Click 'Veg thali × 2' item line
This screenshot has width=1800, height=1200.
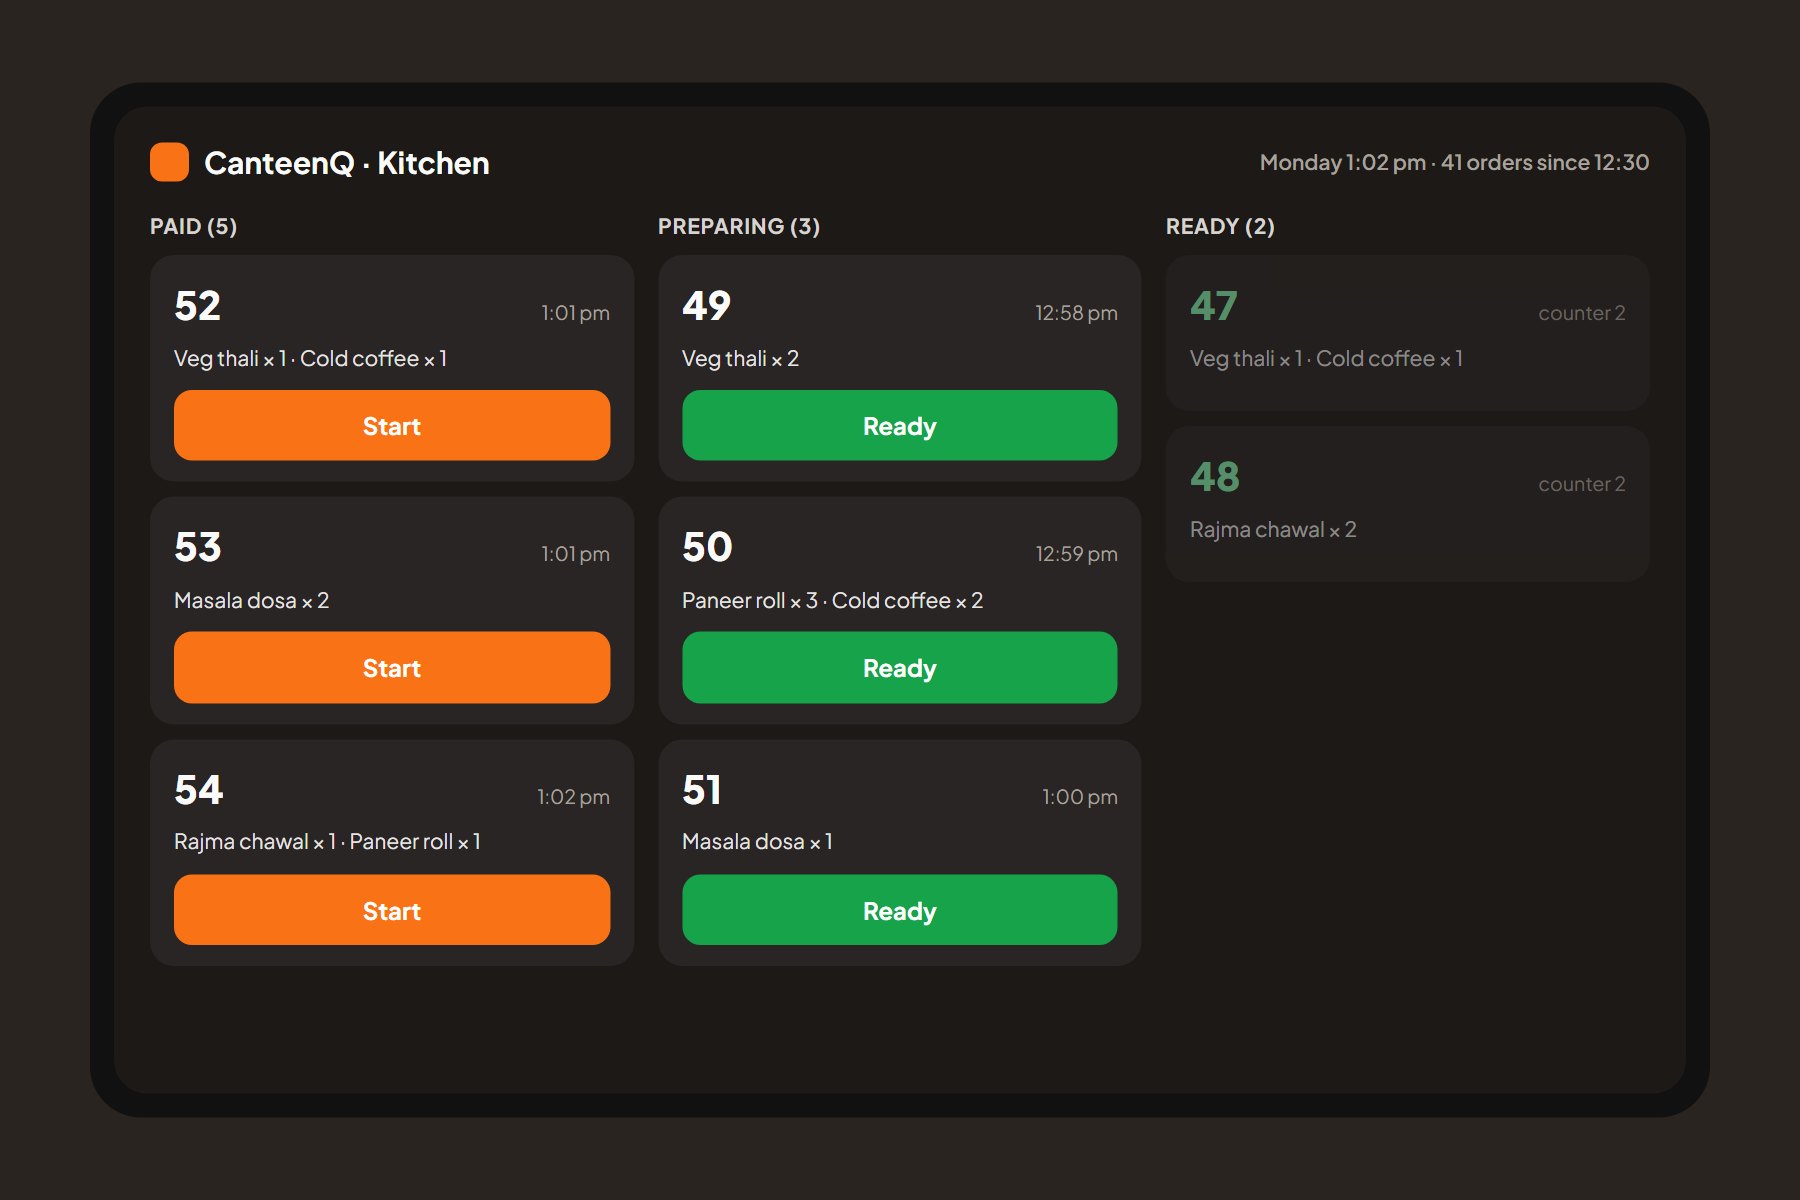tap(740, 359)
